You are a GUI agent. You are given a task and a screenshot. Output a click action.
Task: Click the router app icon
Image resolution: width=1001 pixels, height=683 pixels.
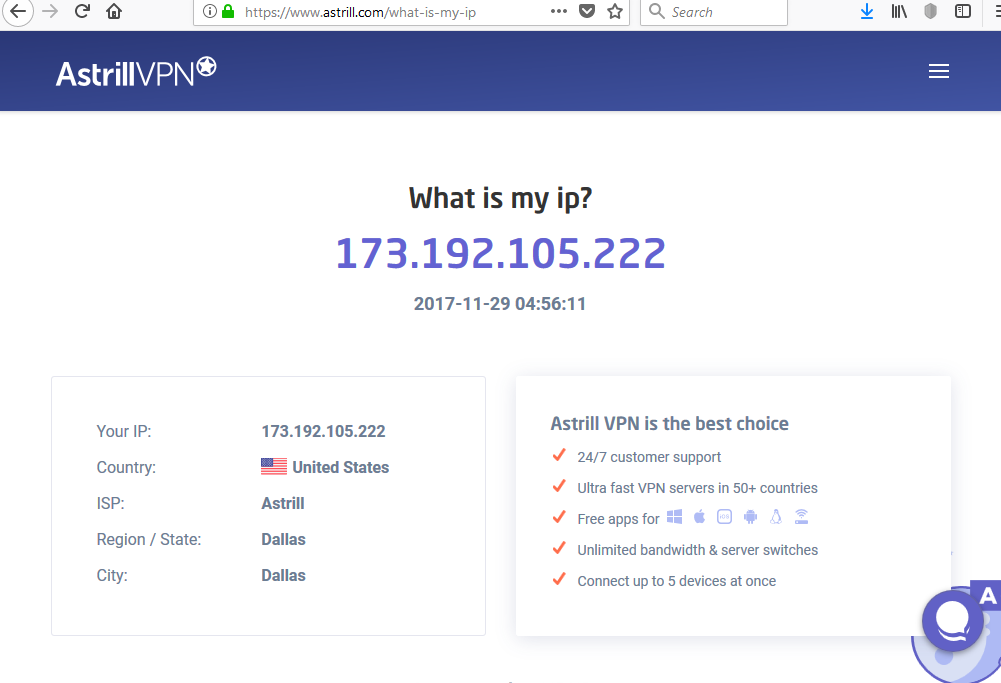(801, 516)
